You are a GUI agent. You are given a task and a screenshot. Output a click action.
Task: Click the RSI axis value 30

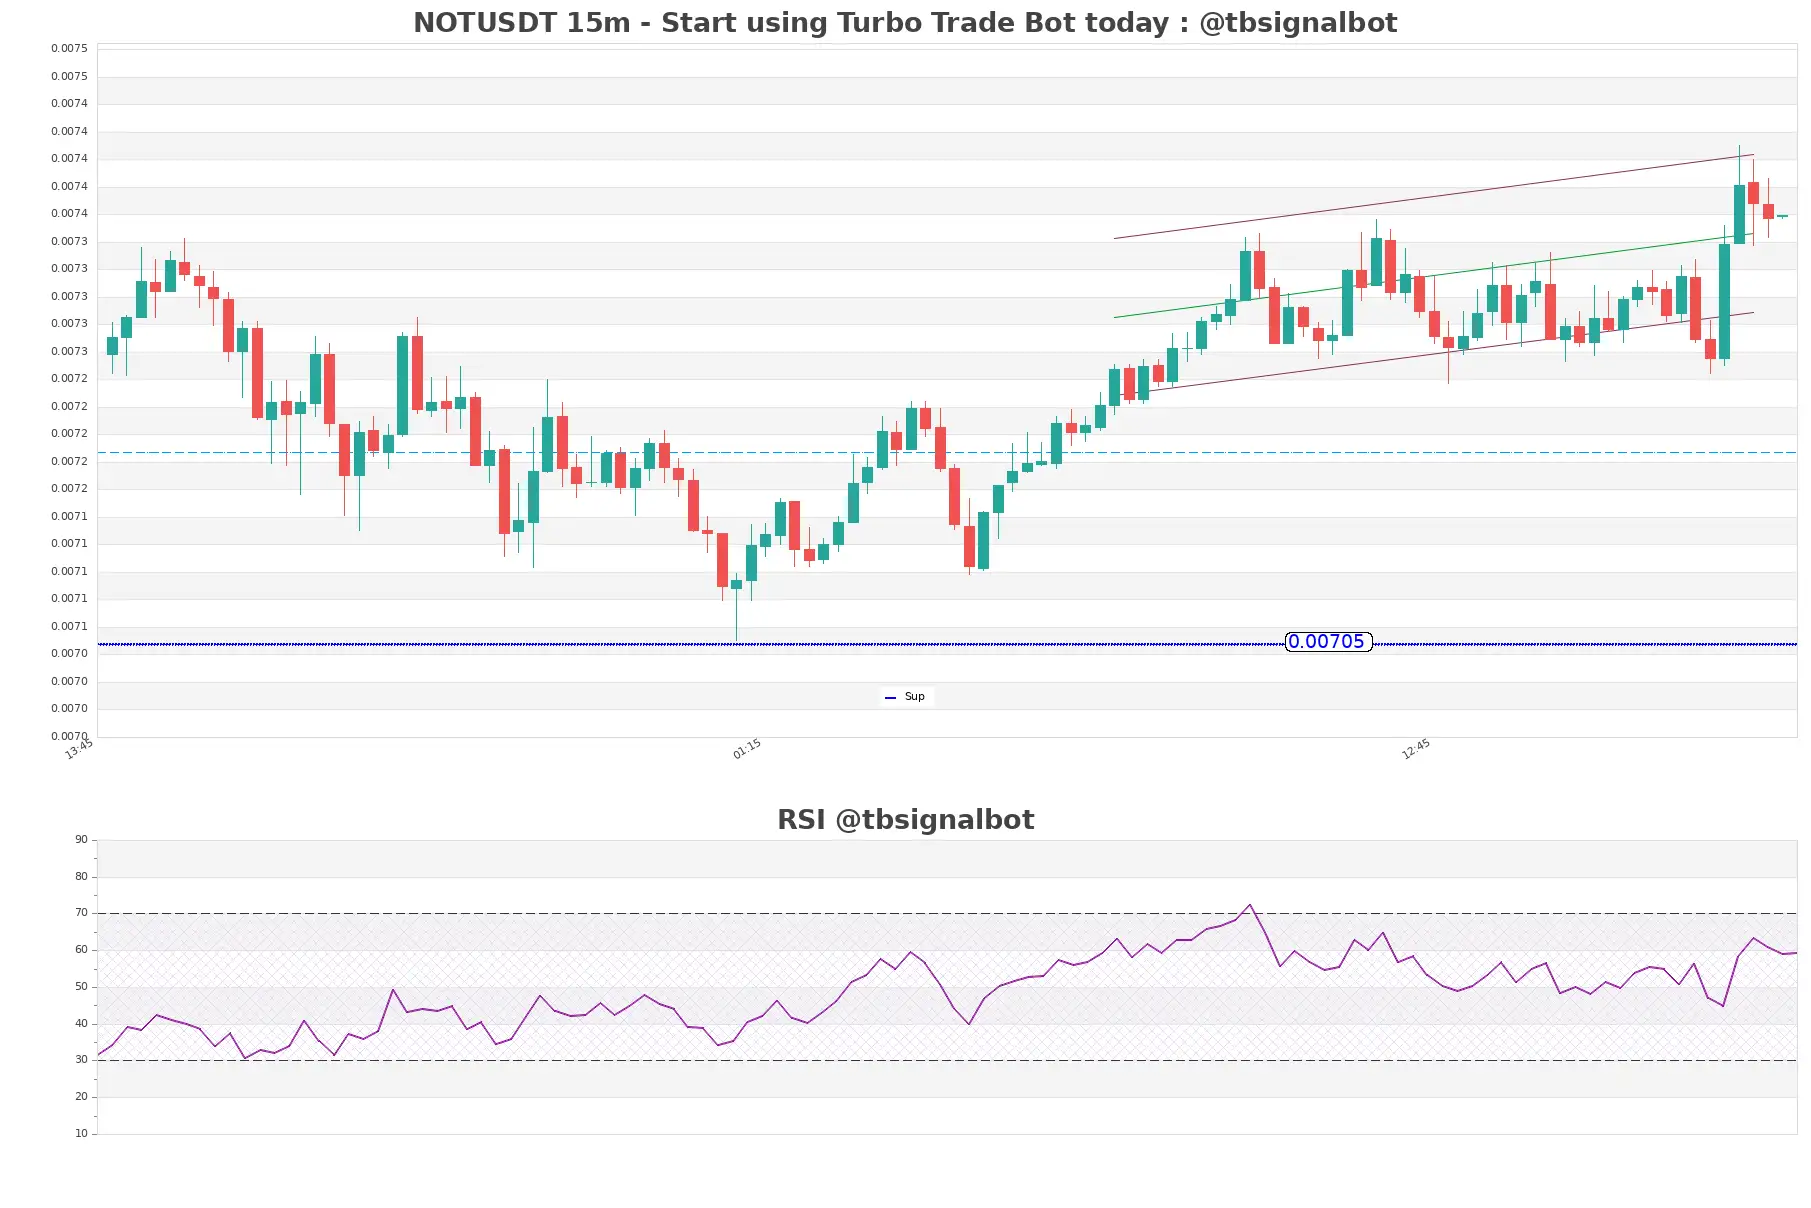(81, 1060)
